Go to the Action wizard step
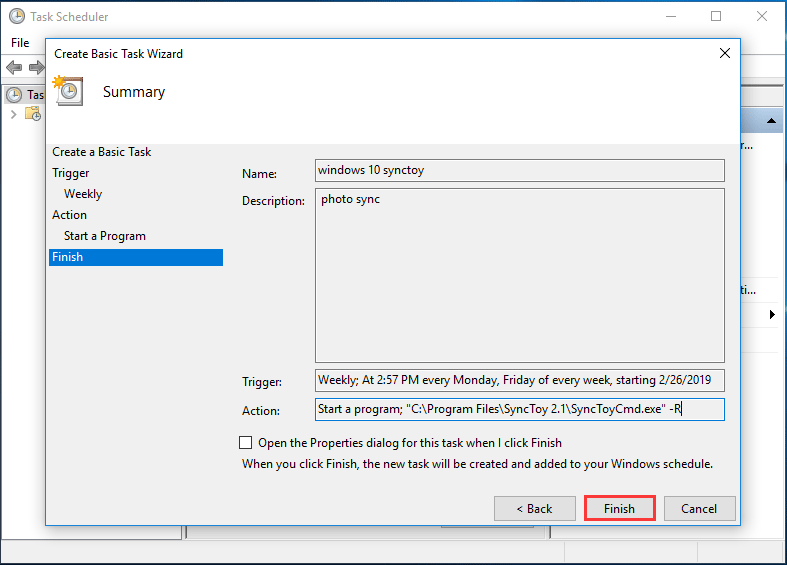Screen dimensions: 787x565 [69, 215]
